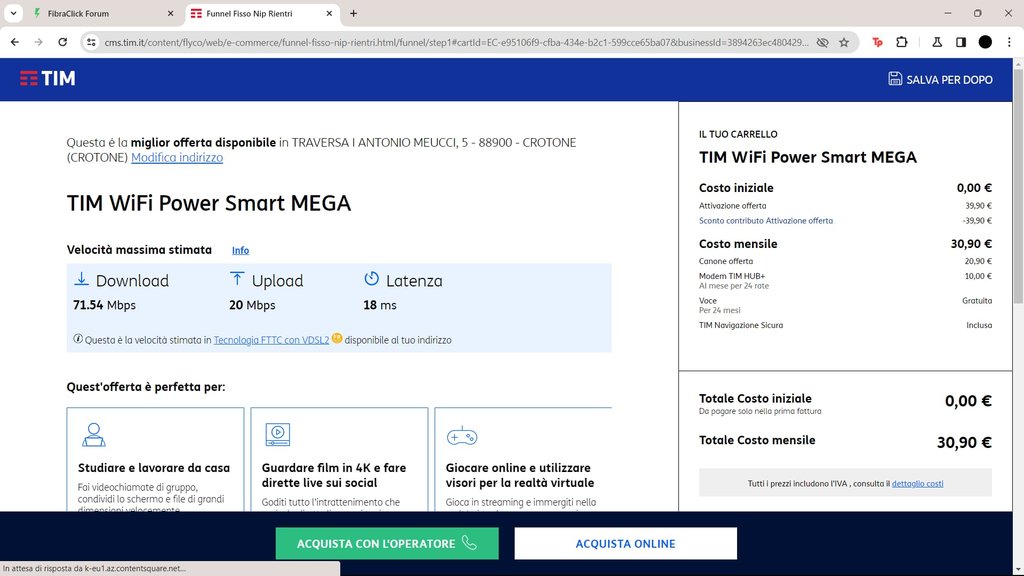Click the Upload arrow icon

point(237,280)
